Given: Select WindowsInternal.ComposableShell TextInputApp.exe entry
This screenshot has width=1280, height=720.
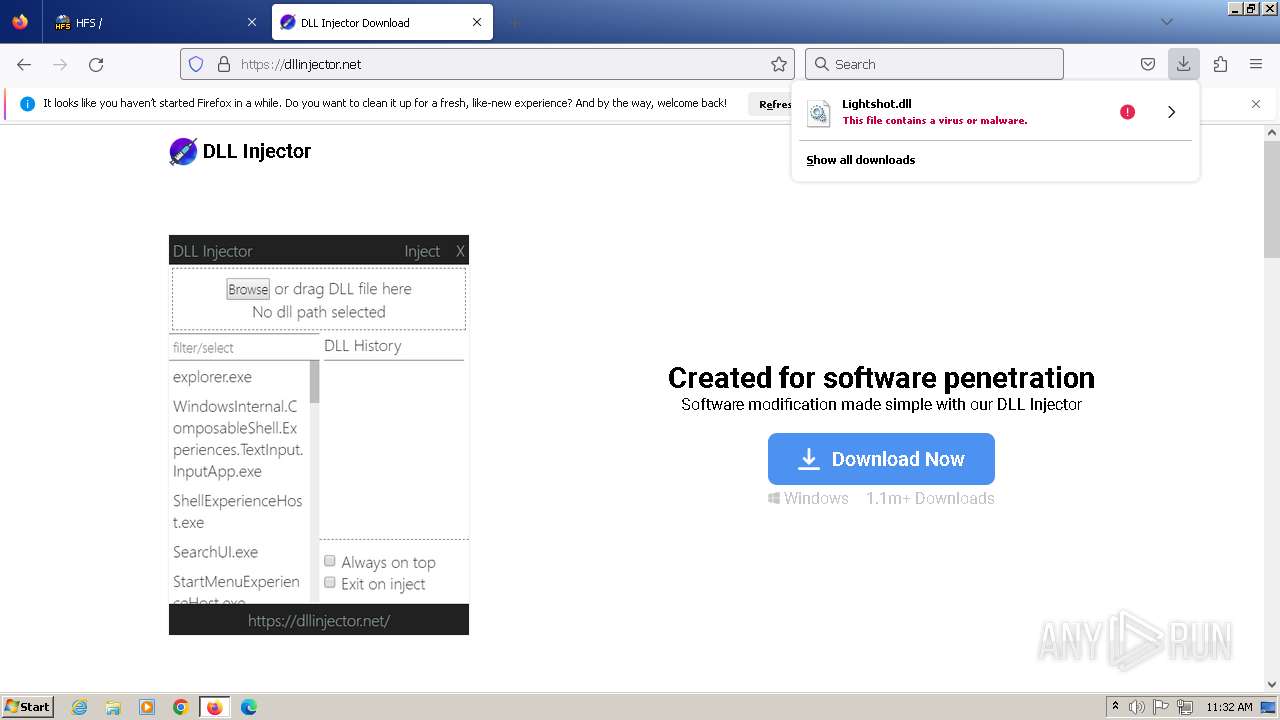Looking at the screenshot, I should 238,439.
